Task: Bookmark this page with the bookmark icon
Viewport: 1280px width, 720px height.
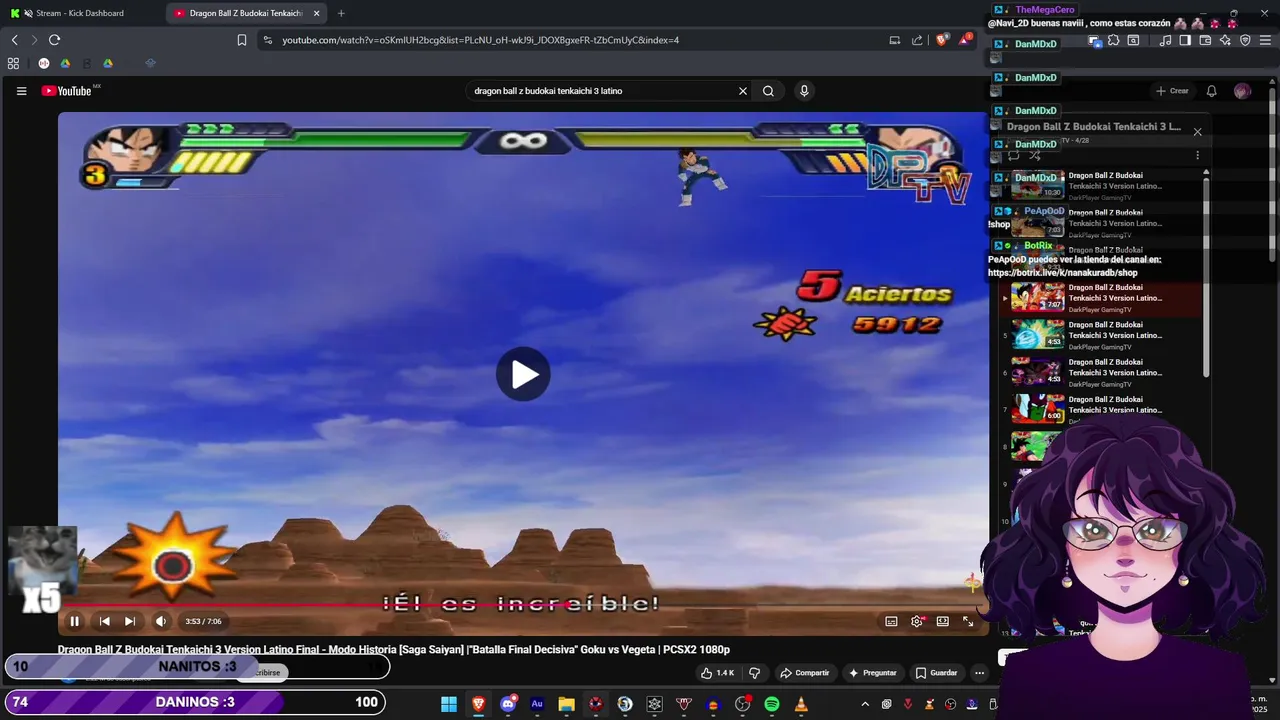Action: [x=242, y=40]
